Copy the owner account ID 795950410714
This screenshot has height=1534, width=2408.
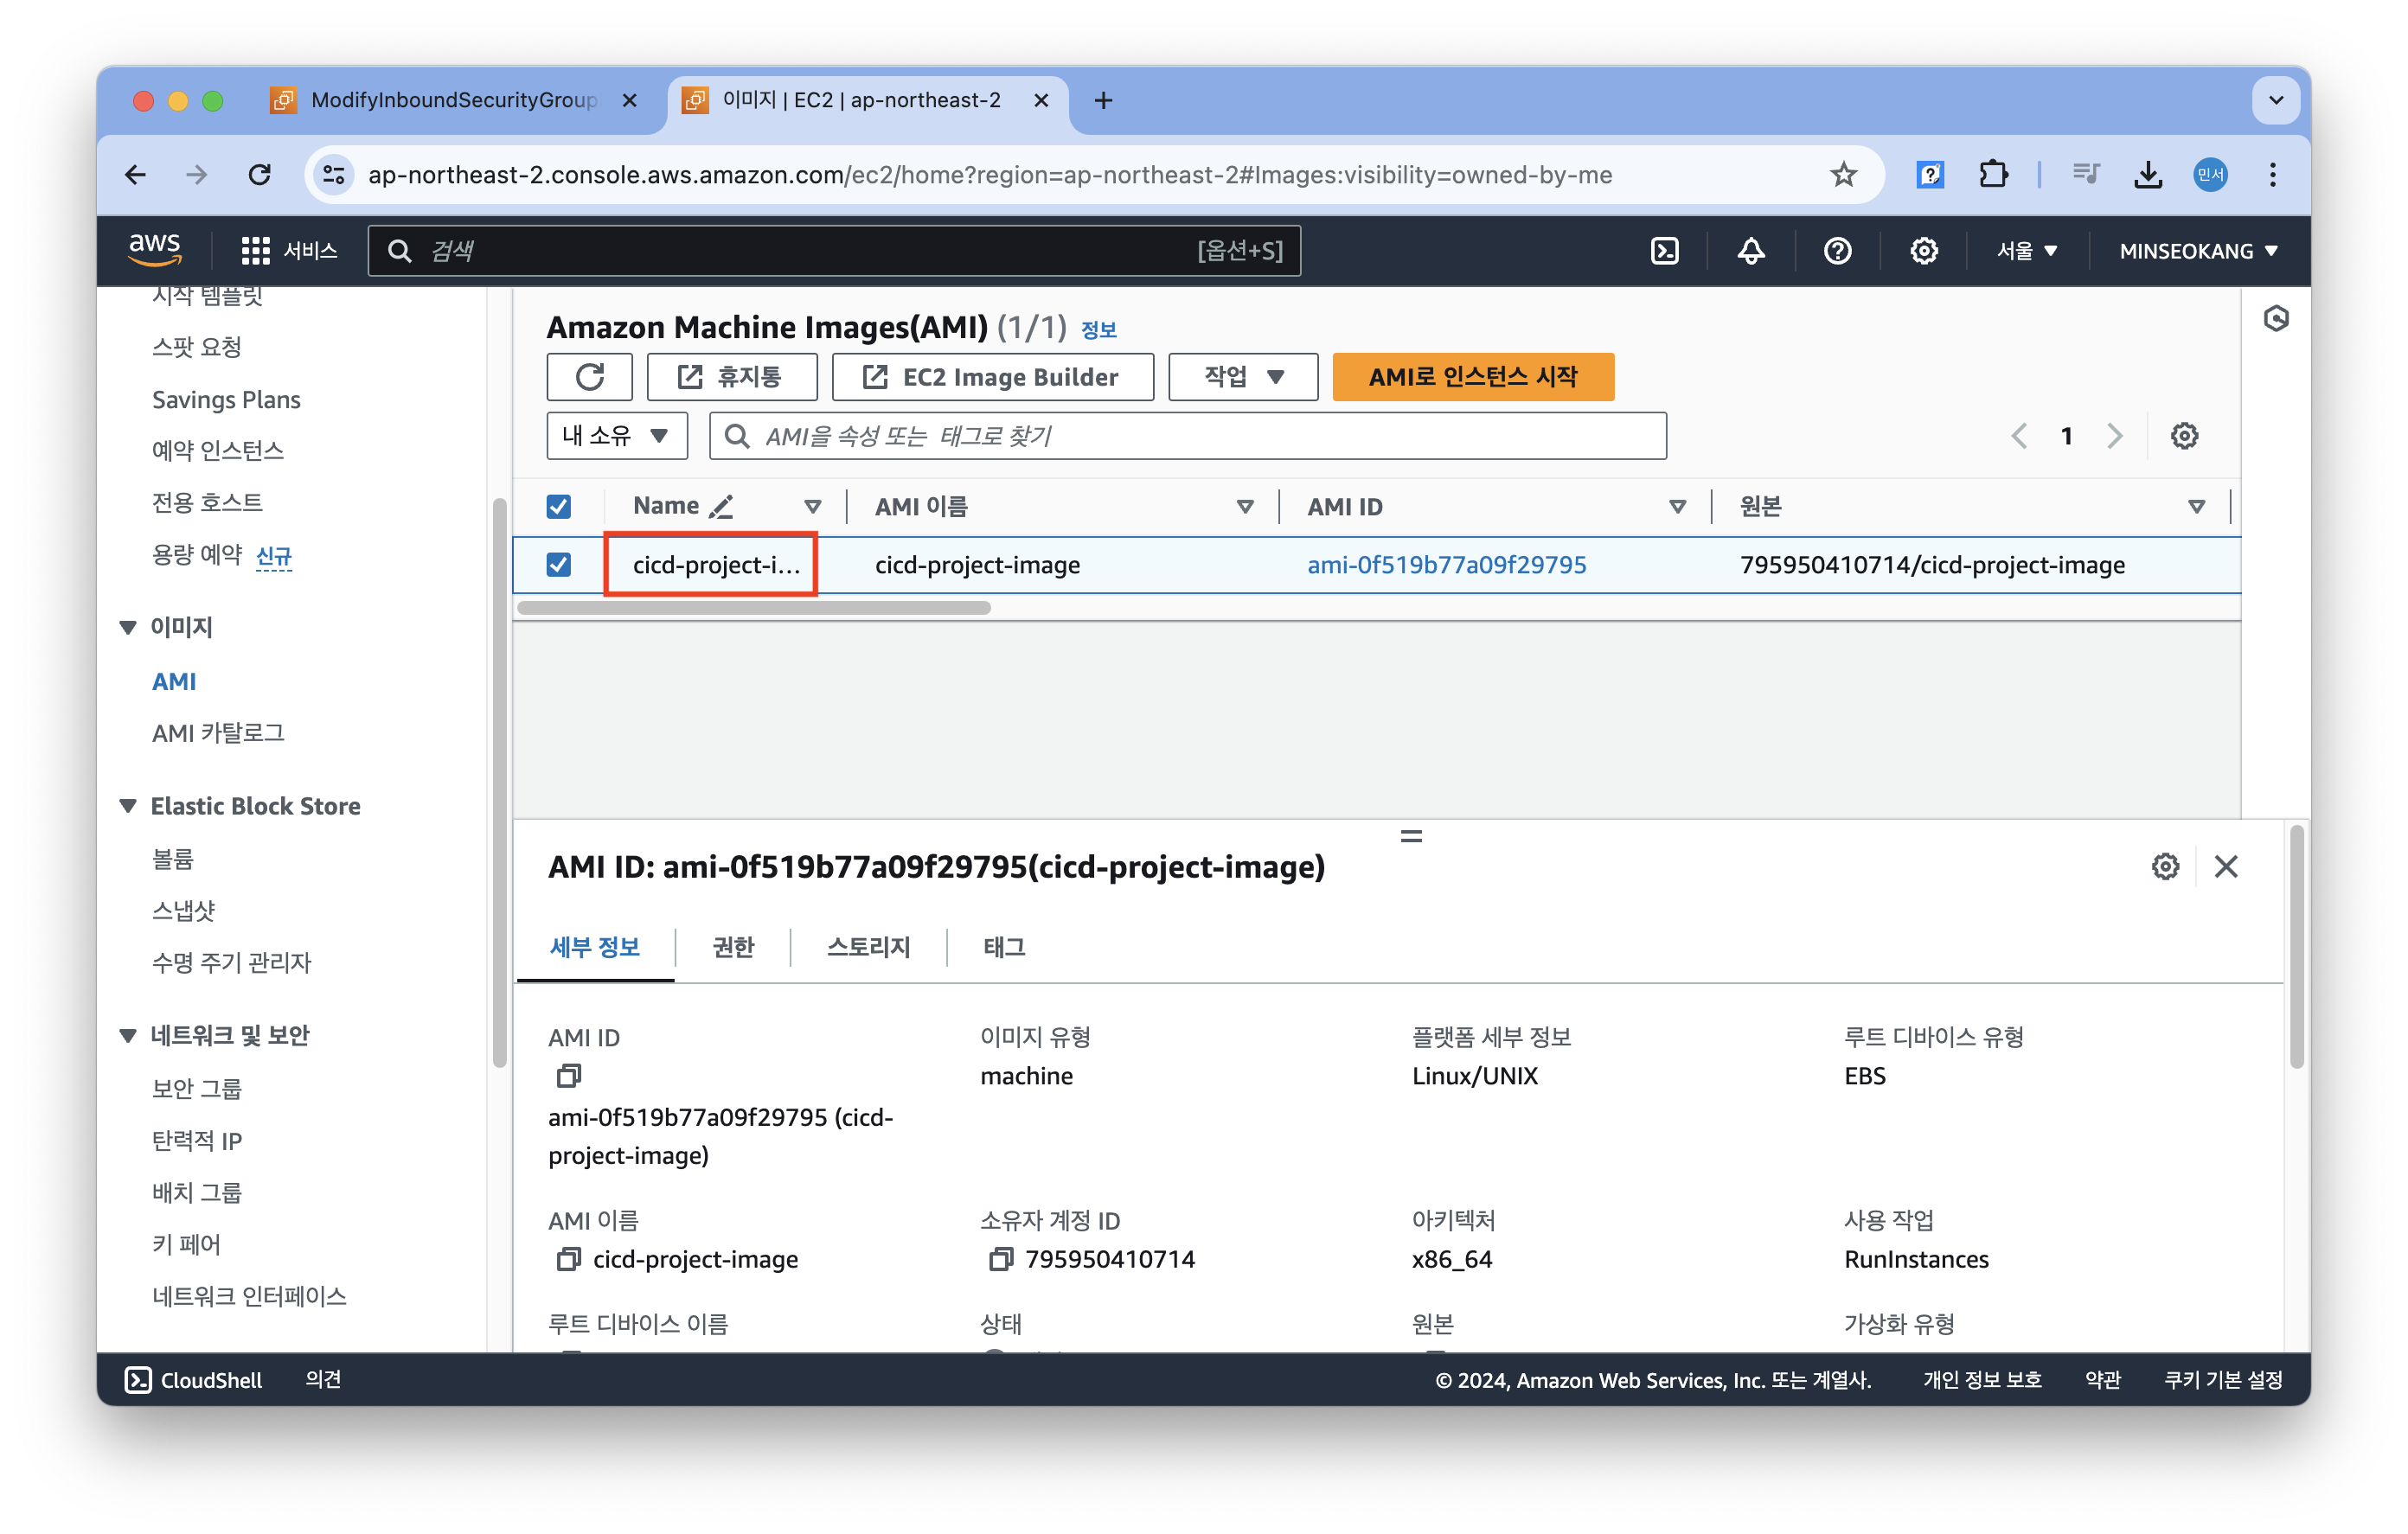coord(1000,1259)
